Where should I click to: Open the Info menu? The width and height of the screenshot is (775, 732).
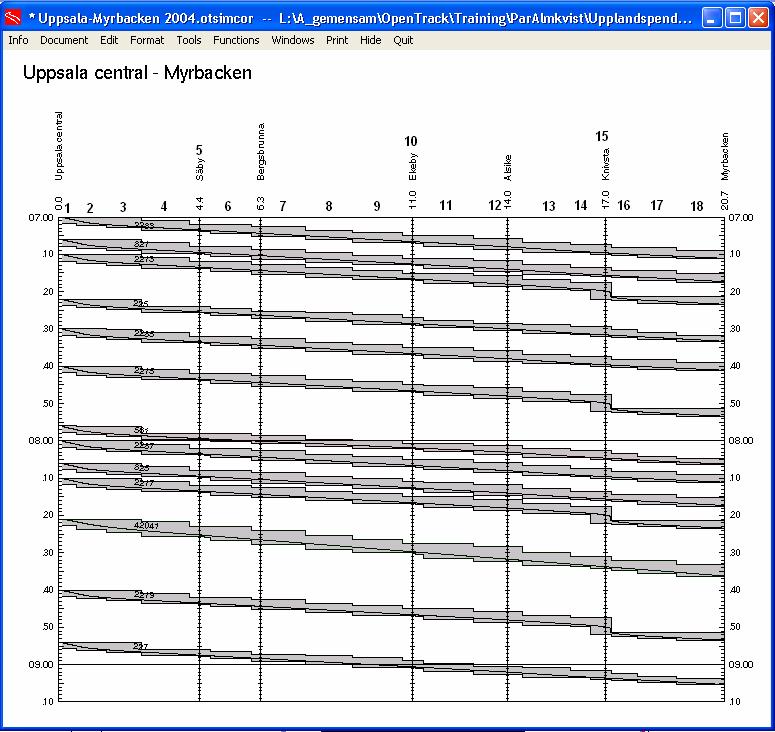tap(18, 40)
